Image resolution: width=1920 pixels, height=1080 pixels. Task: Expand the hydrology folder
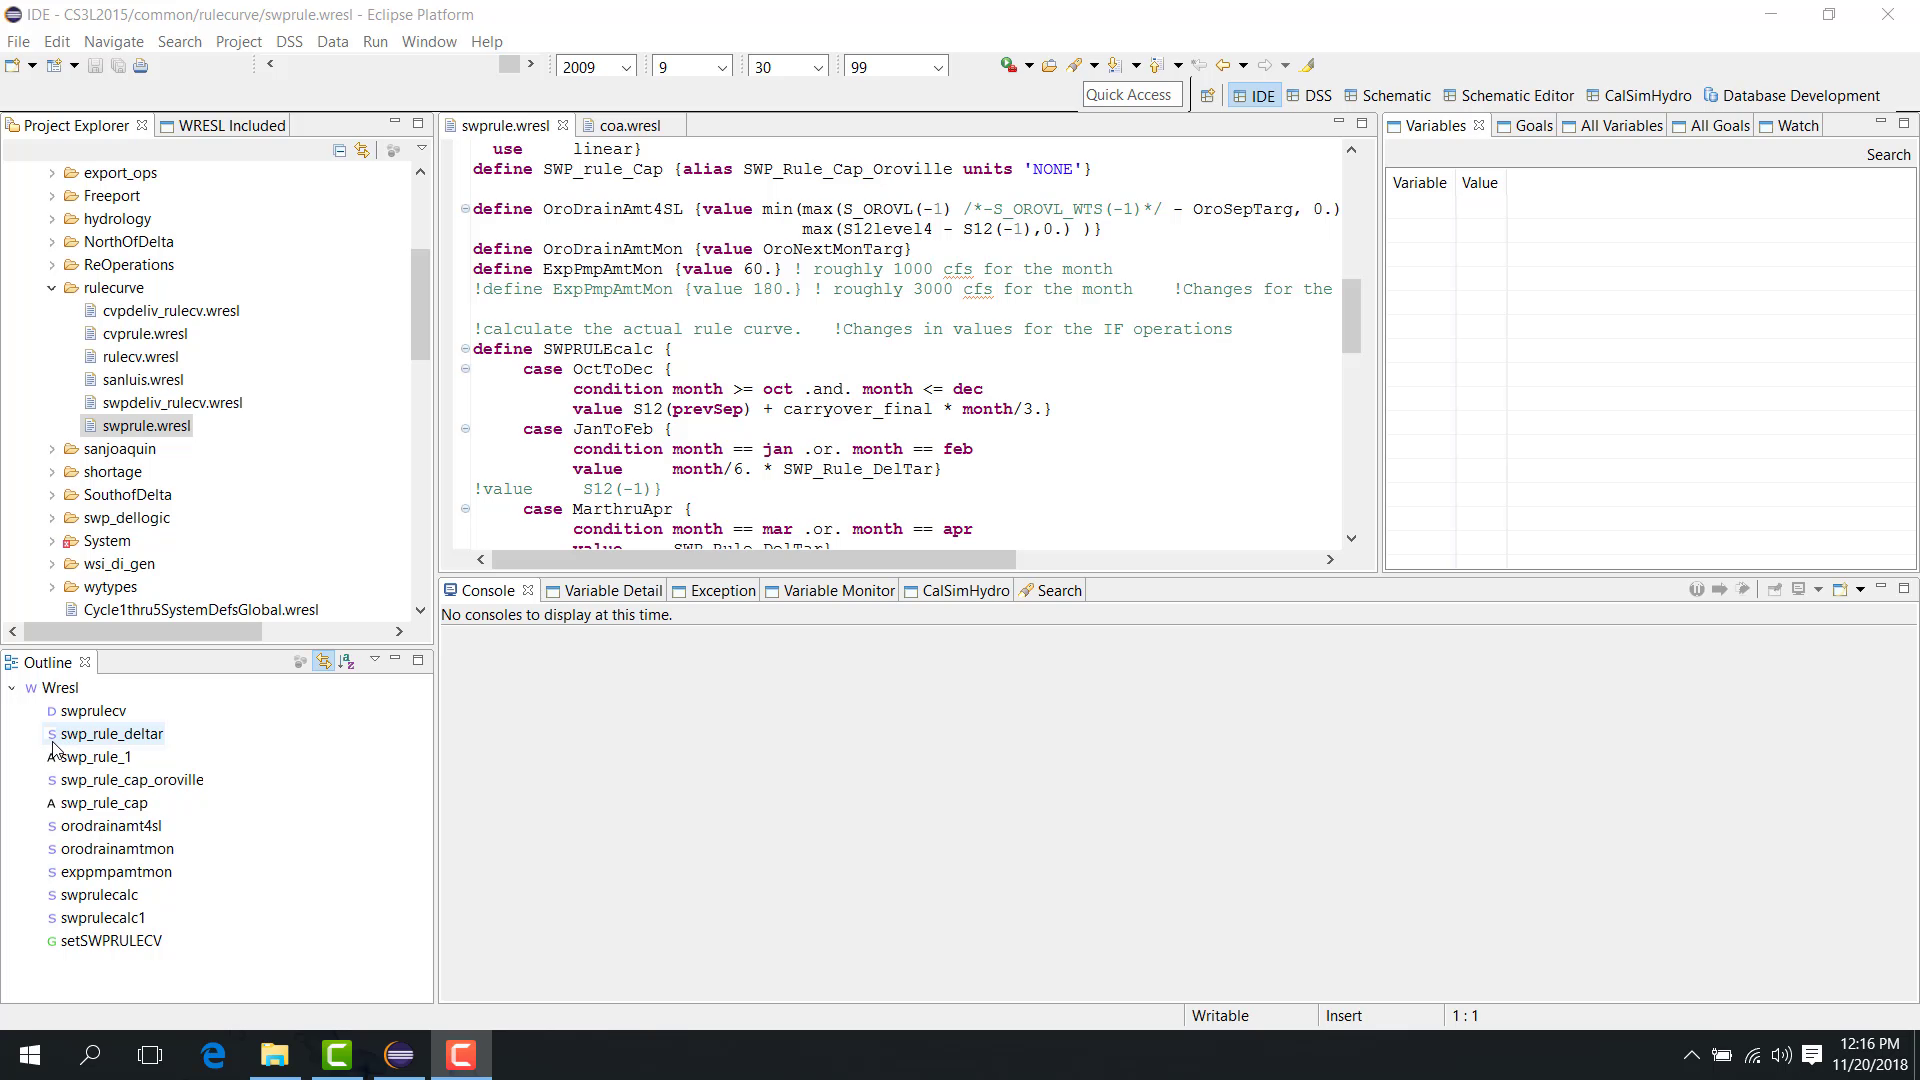point(52,219)
